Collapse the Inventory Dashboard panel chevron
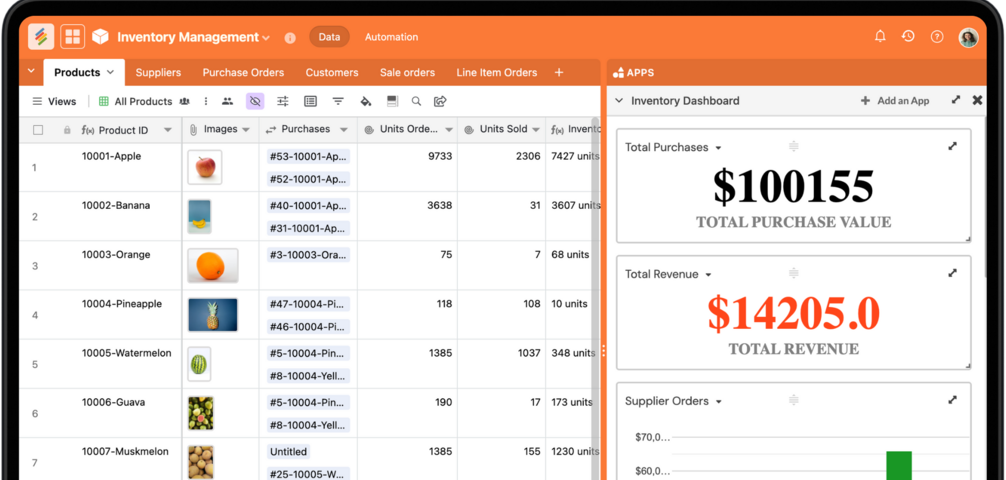 pyautogui.click(x=619, y=101)
